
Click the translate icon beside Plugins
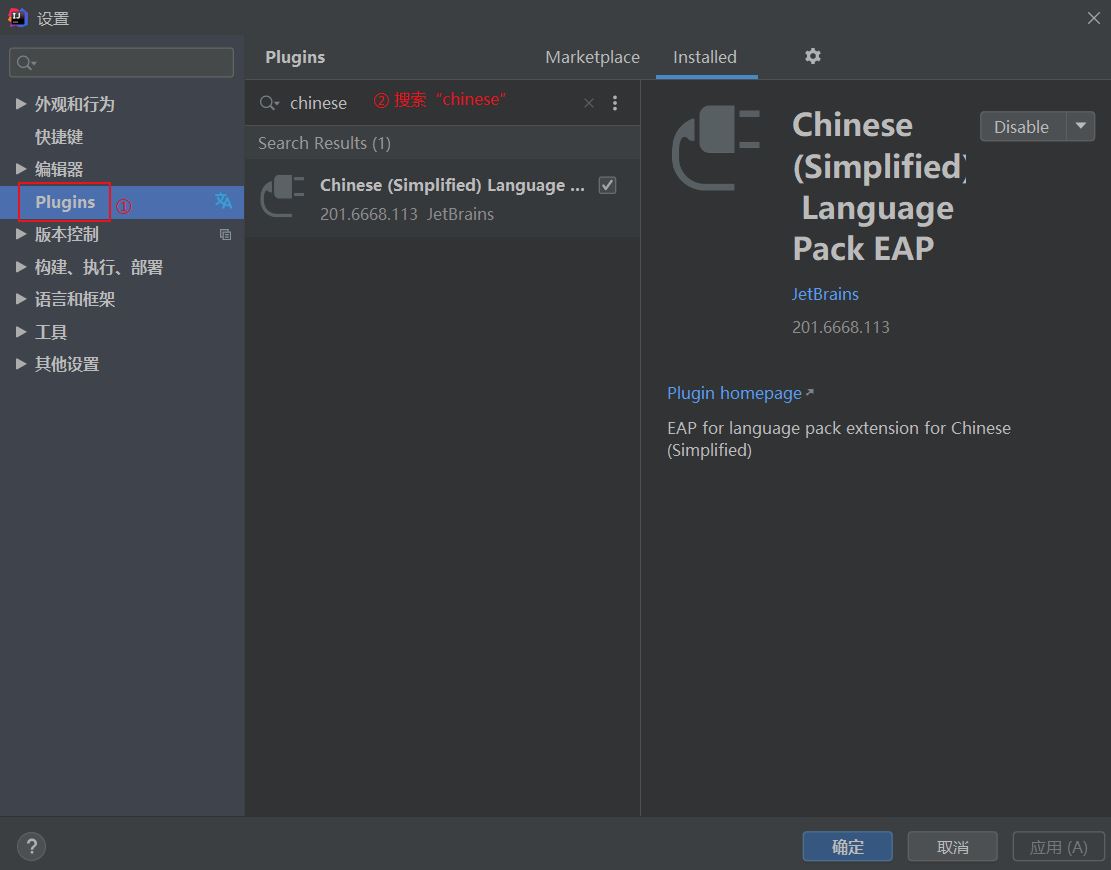coord(223,201)
